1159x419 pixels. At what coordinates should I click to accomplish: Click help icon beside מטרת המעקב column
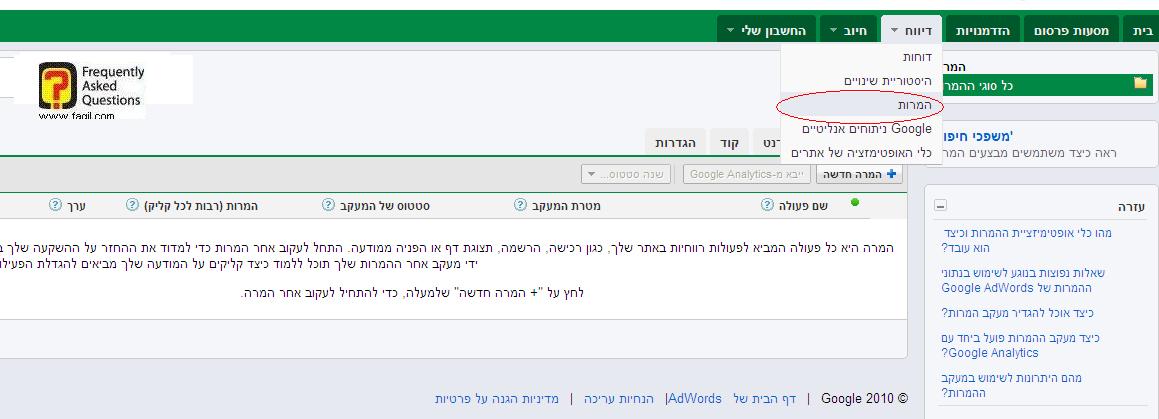point(520,205)
